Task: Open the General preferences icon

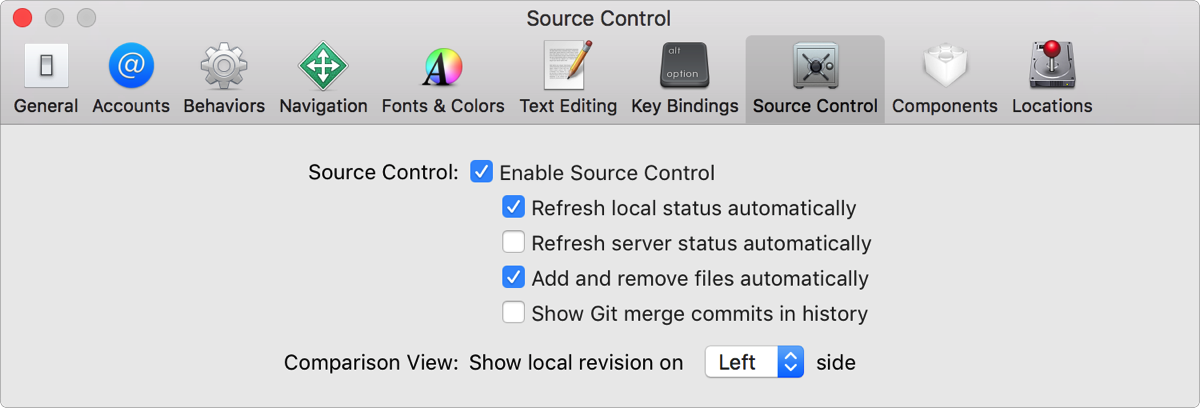Action: click(x=46, y=67)
